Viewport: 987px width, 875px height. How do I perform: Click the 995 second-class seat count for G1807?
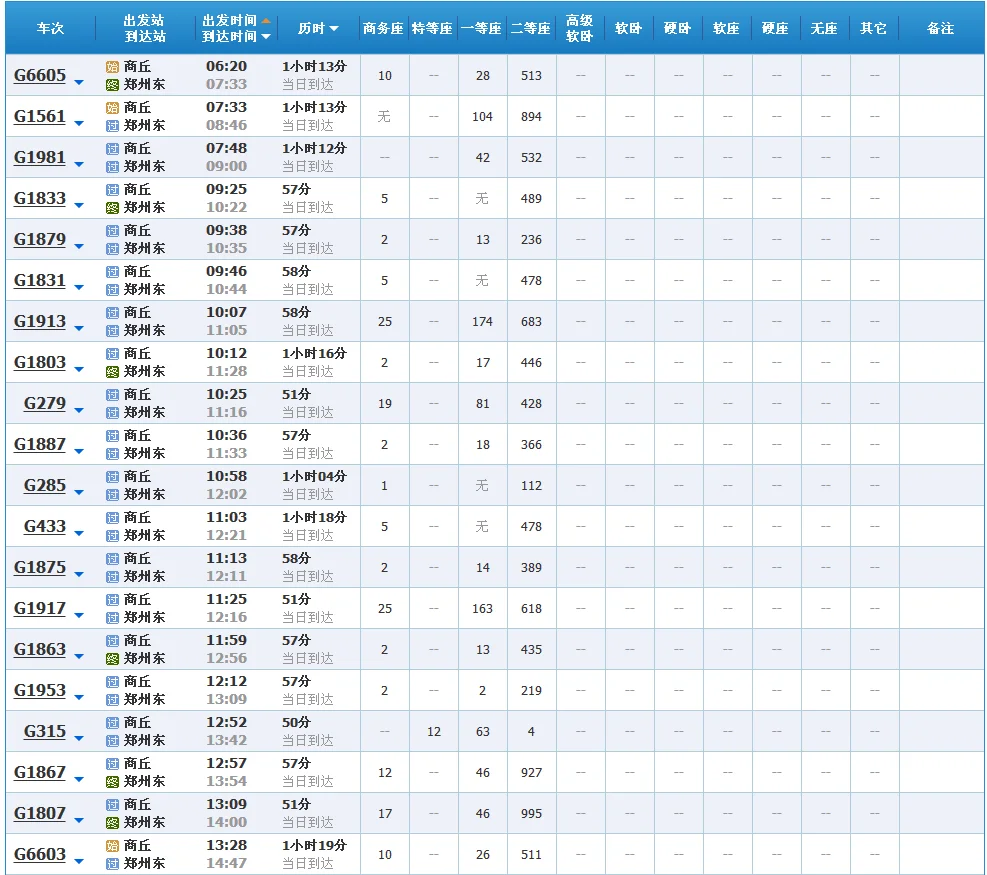[x=531, y=814]
